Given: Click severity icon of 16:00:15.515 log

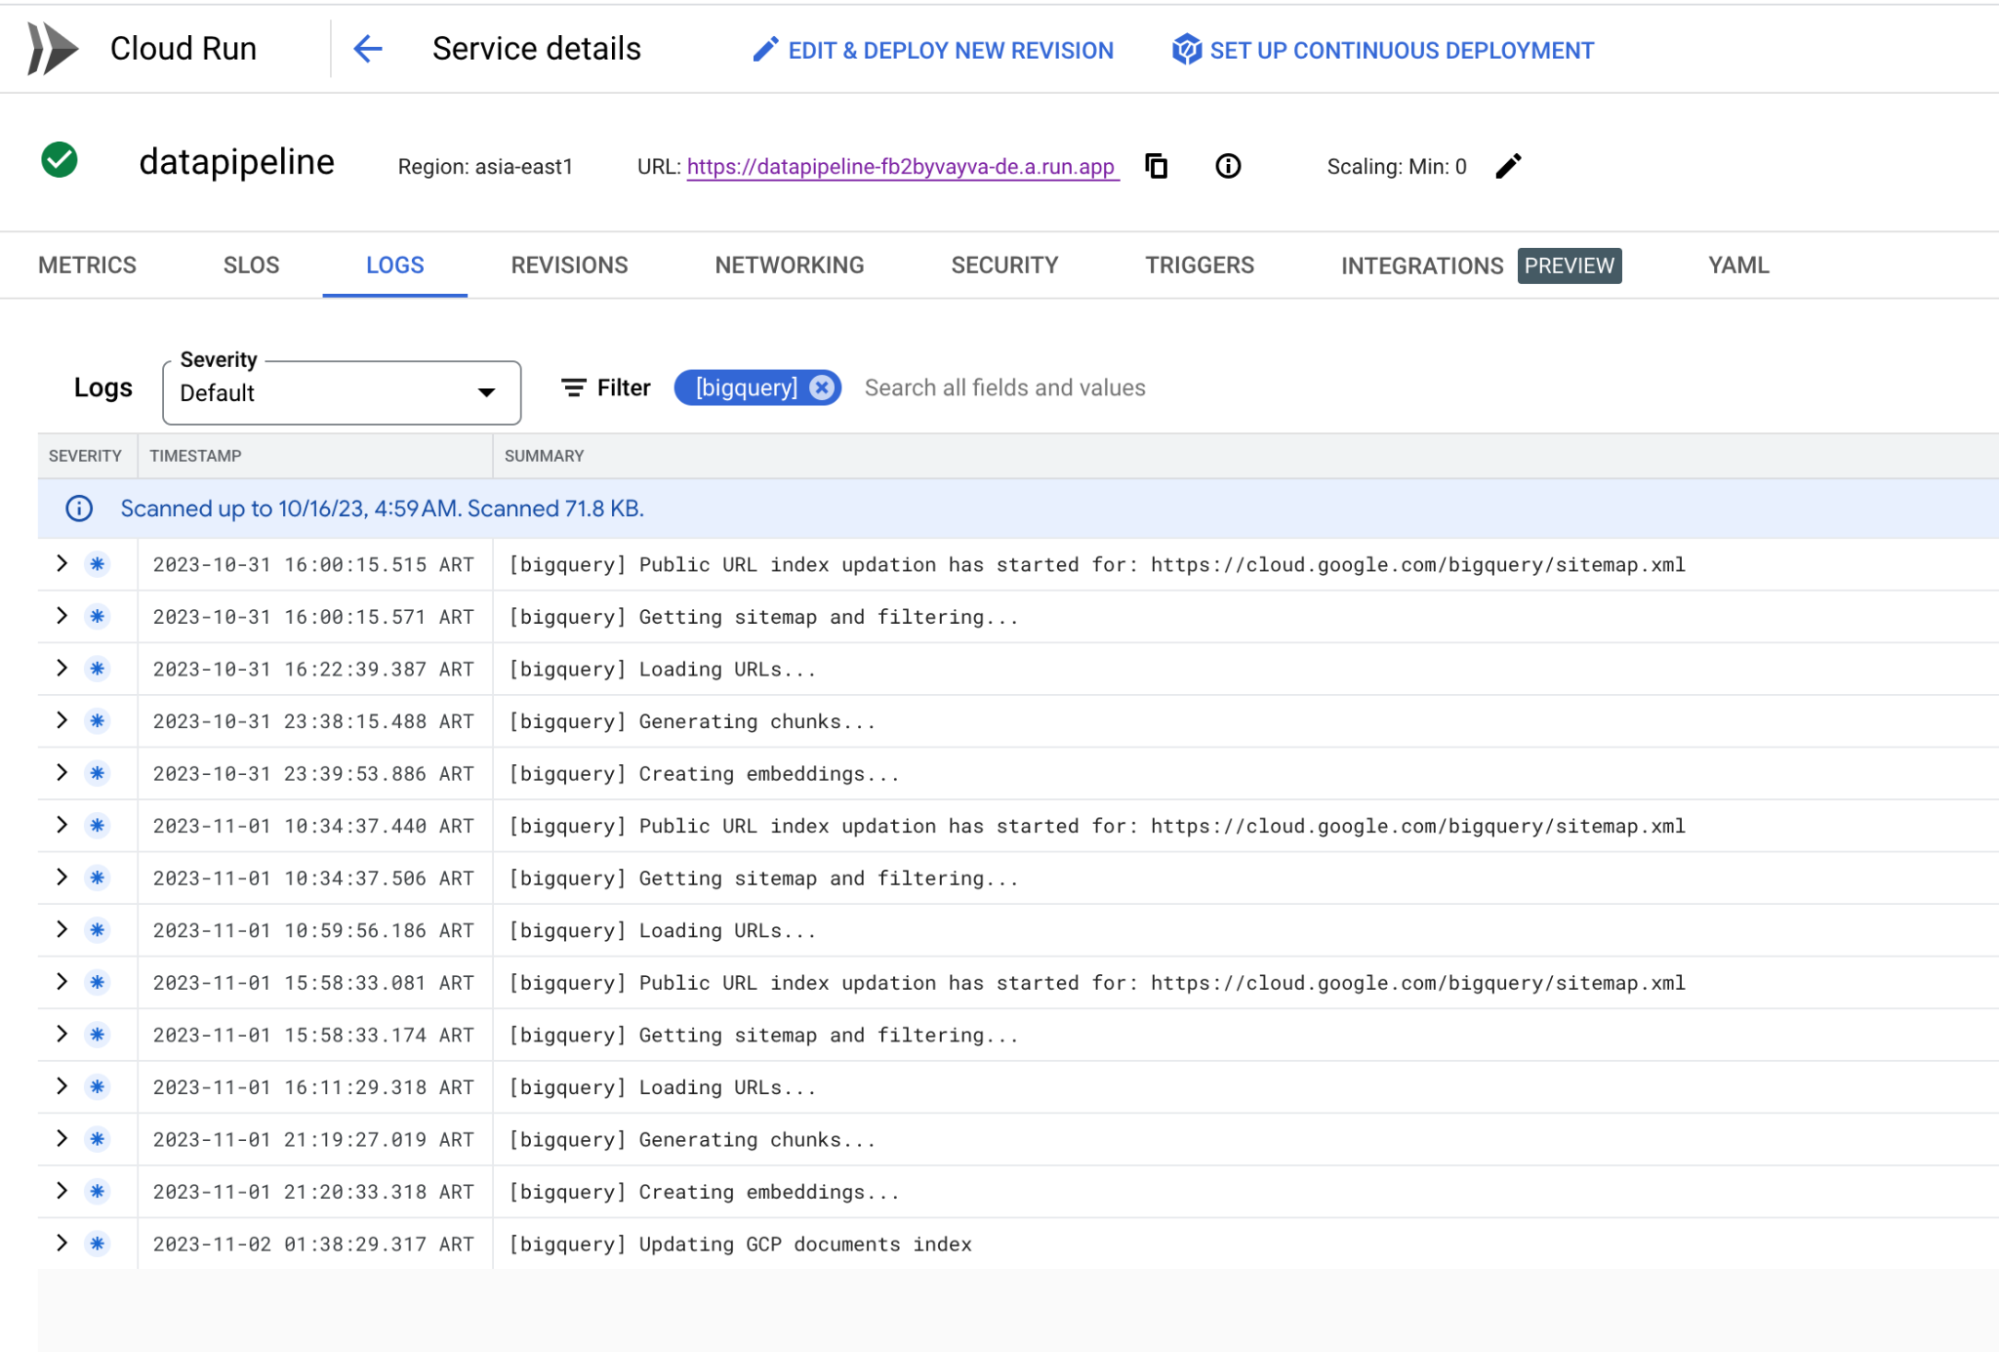Looking at the screenshot, I should 97,565.
